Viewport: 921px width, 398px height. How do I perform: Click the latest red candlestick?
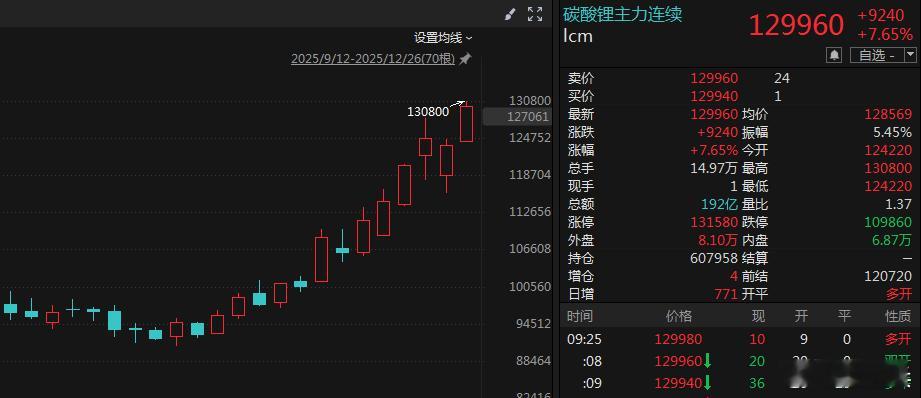(x=466, y=123)
